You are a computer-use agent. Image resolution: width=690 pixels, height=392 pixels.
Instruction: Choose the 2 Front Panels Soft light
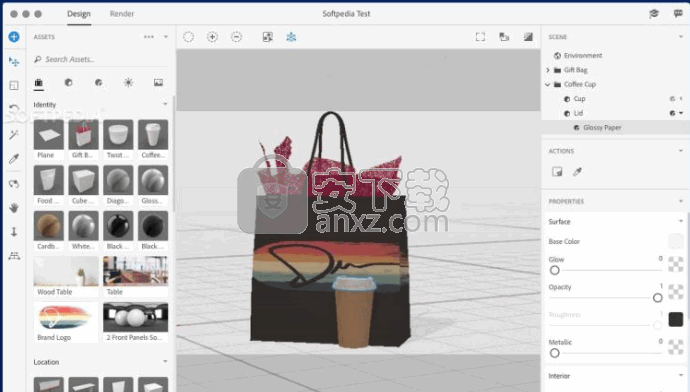[136, 317]
